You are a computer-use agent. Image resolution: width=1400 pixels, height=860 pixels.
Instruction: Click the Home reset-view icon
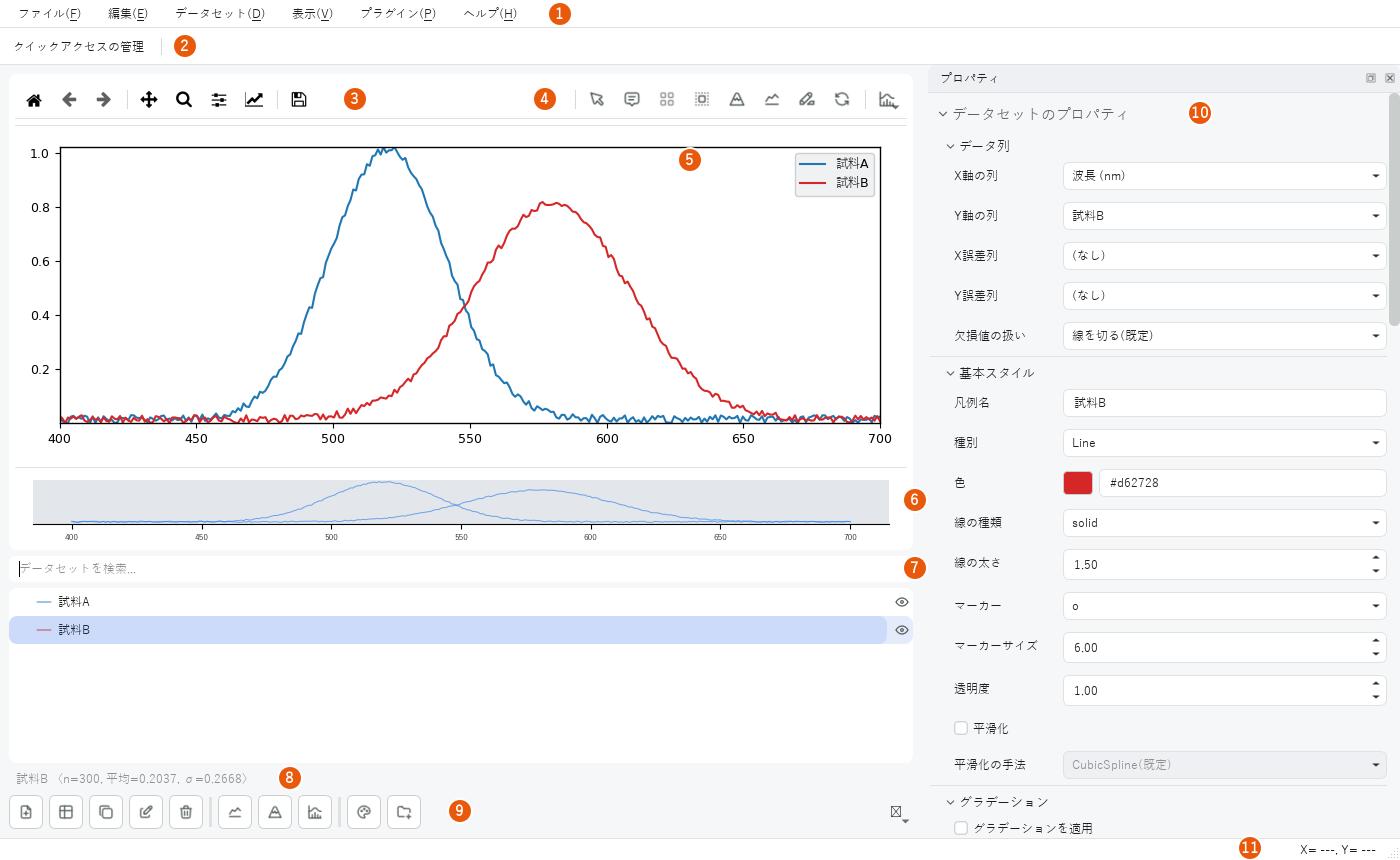(x=34, y=100)
